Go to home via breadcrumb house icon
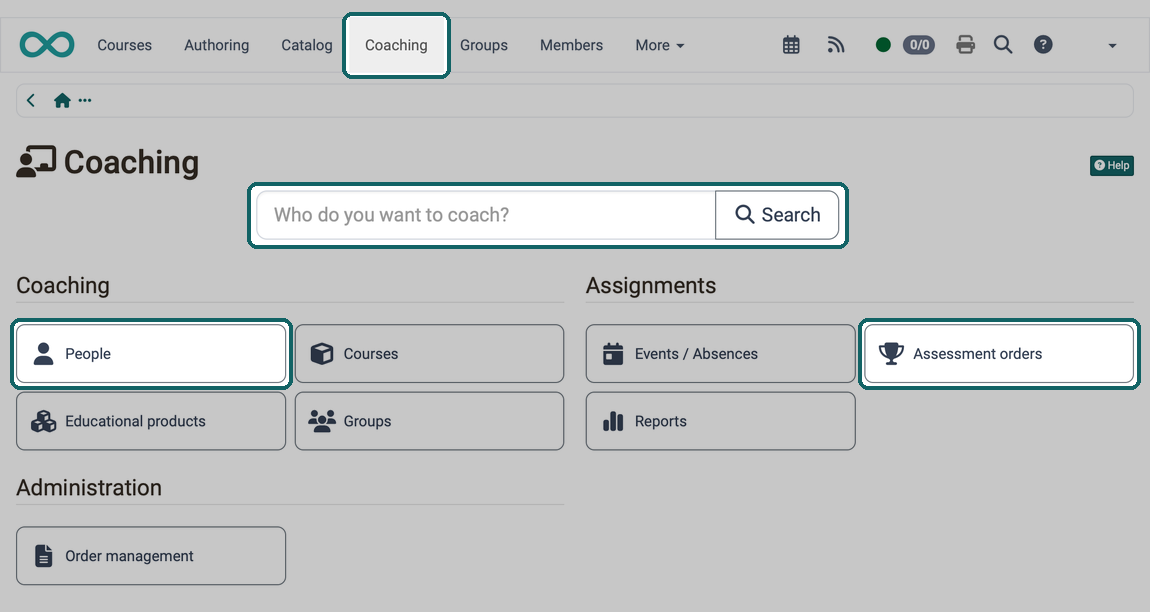 pos(62,101)
